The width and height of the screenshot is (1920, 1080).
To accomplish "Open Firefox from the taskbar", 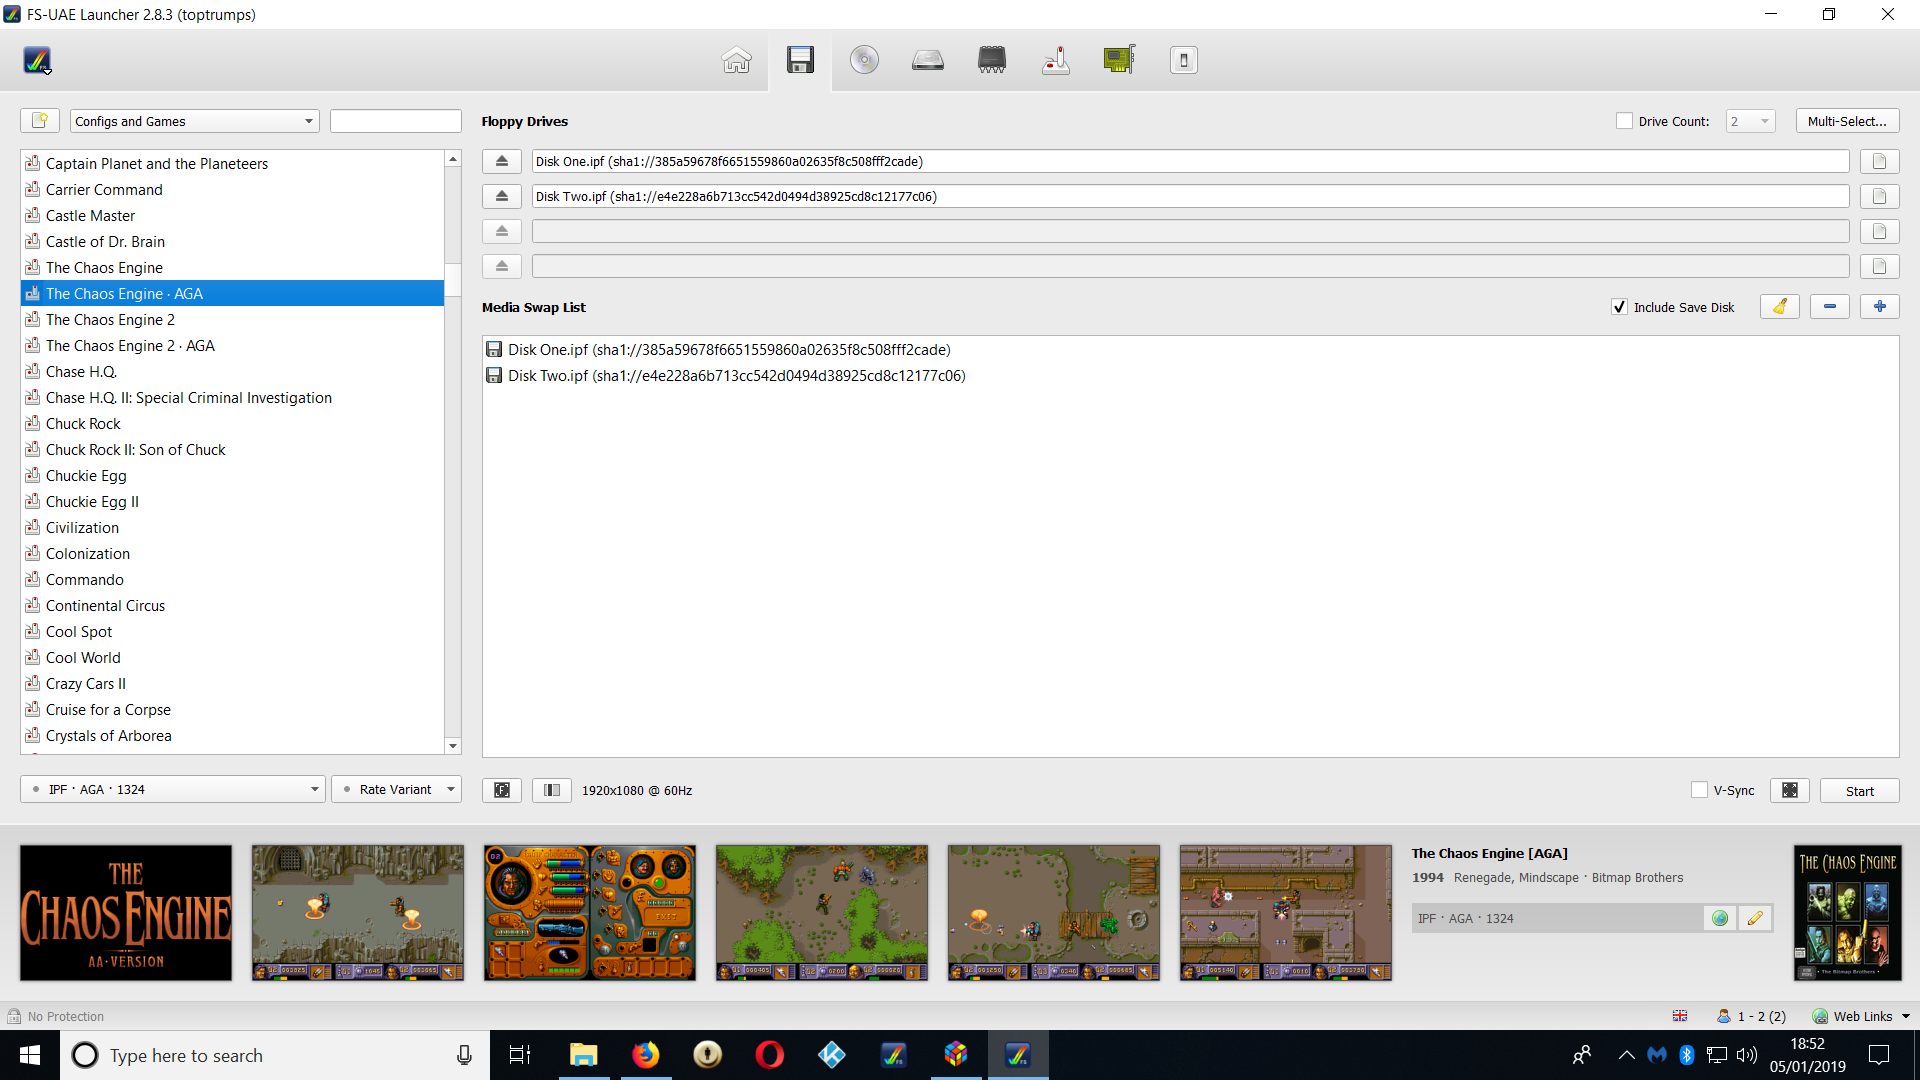I will [x=646, y=1055].
